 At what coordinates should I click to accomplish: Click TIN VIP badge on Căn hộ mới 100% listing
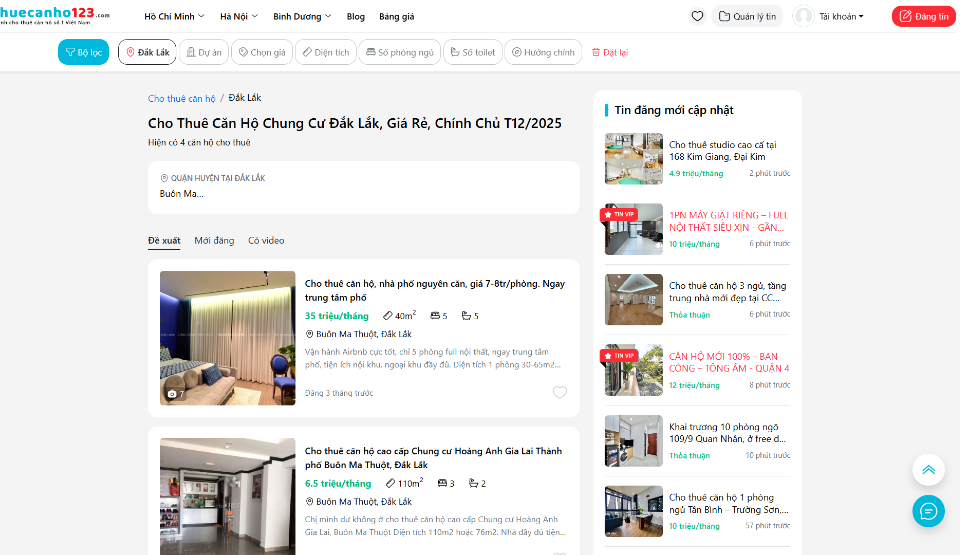point(620,355)
